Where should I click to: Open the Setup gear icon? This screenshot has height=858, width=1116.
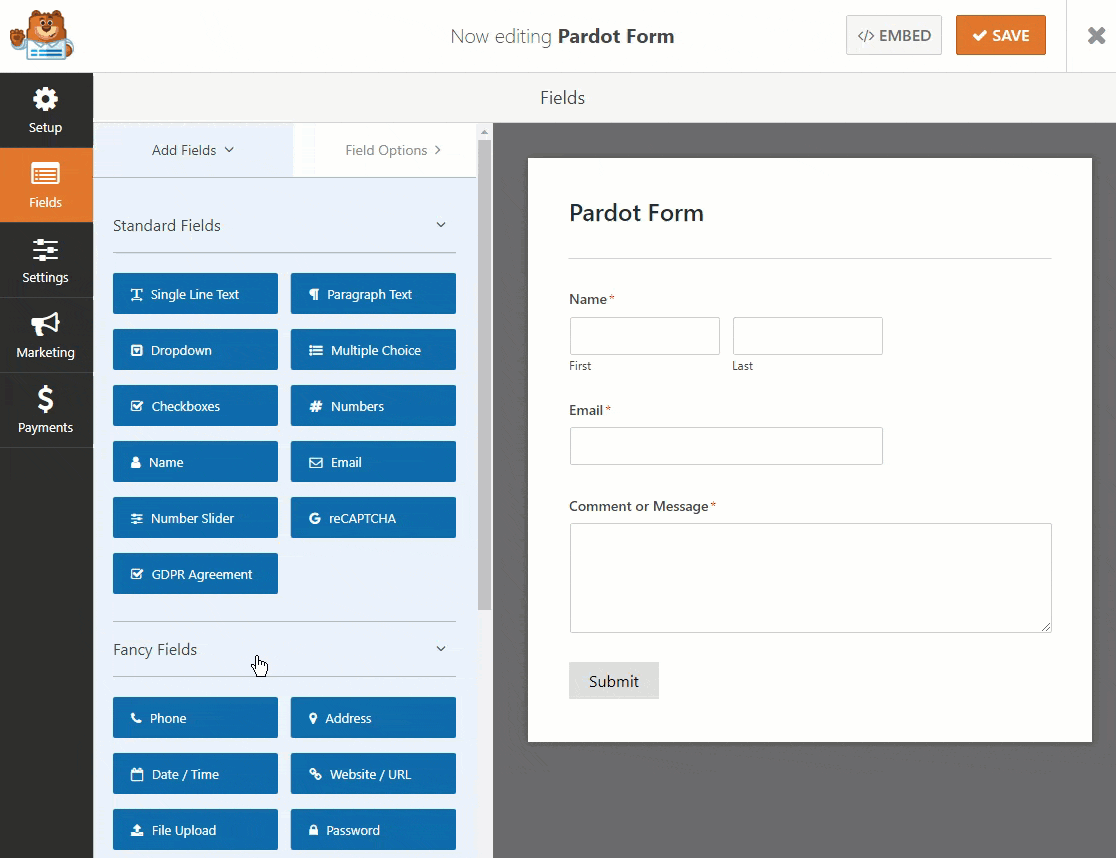[x=45, y=100]
